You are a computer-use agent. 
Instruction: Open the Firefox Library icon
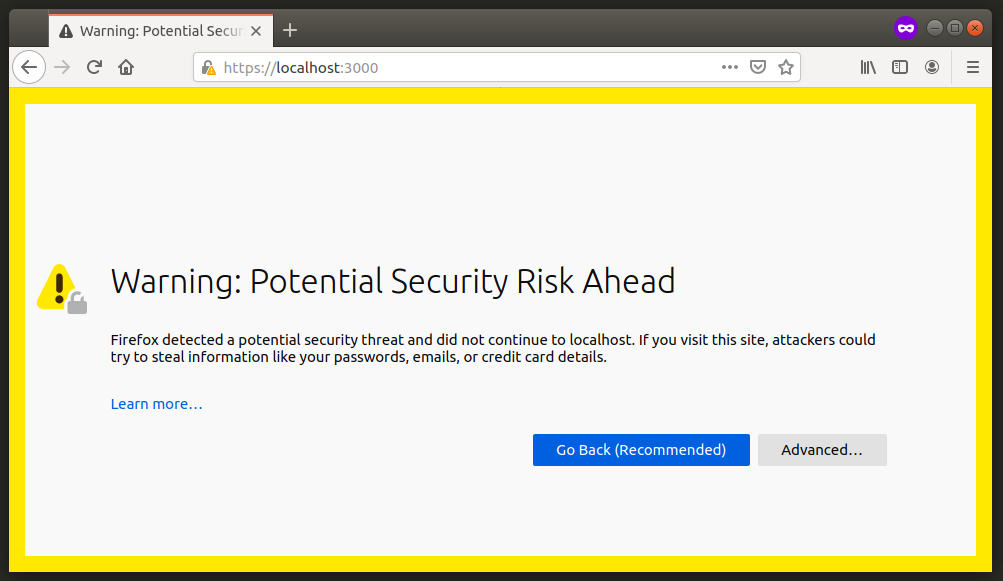868,67
